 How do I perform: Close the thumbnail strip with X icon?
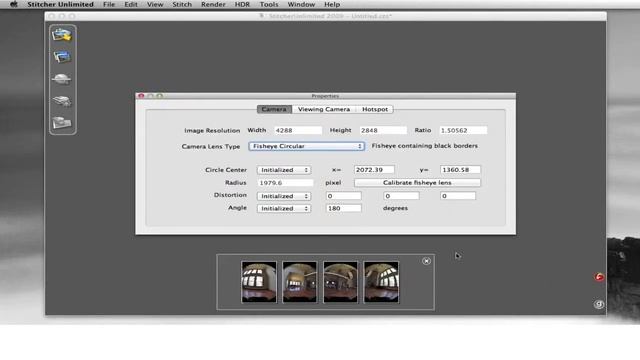(426, 261)
